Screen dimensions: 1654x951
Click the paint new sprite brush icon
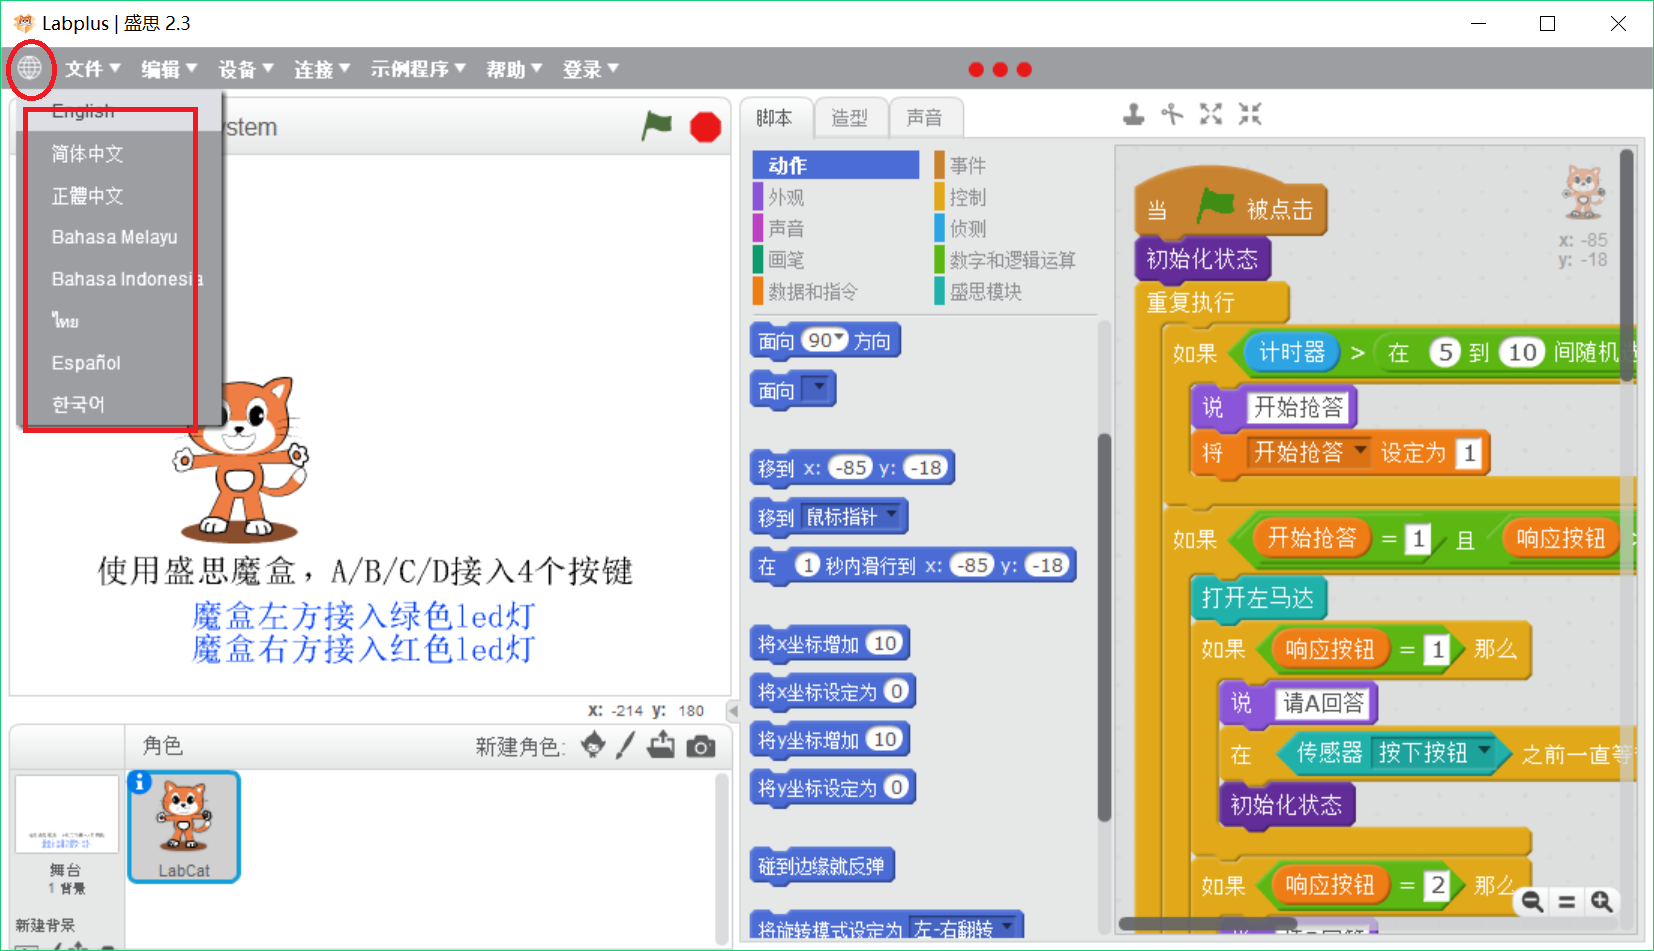click(x=626, y=745)
